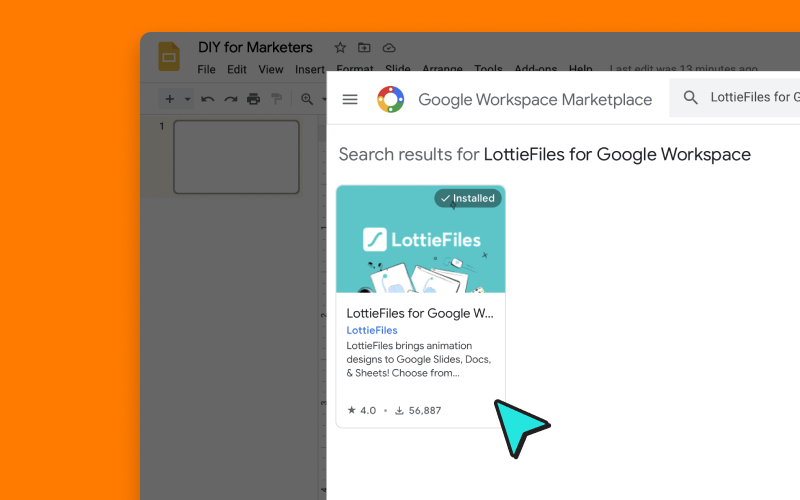Click the Google Workspace Marketplace logo

391,99
